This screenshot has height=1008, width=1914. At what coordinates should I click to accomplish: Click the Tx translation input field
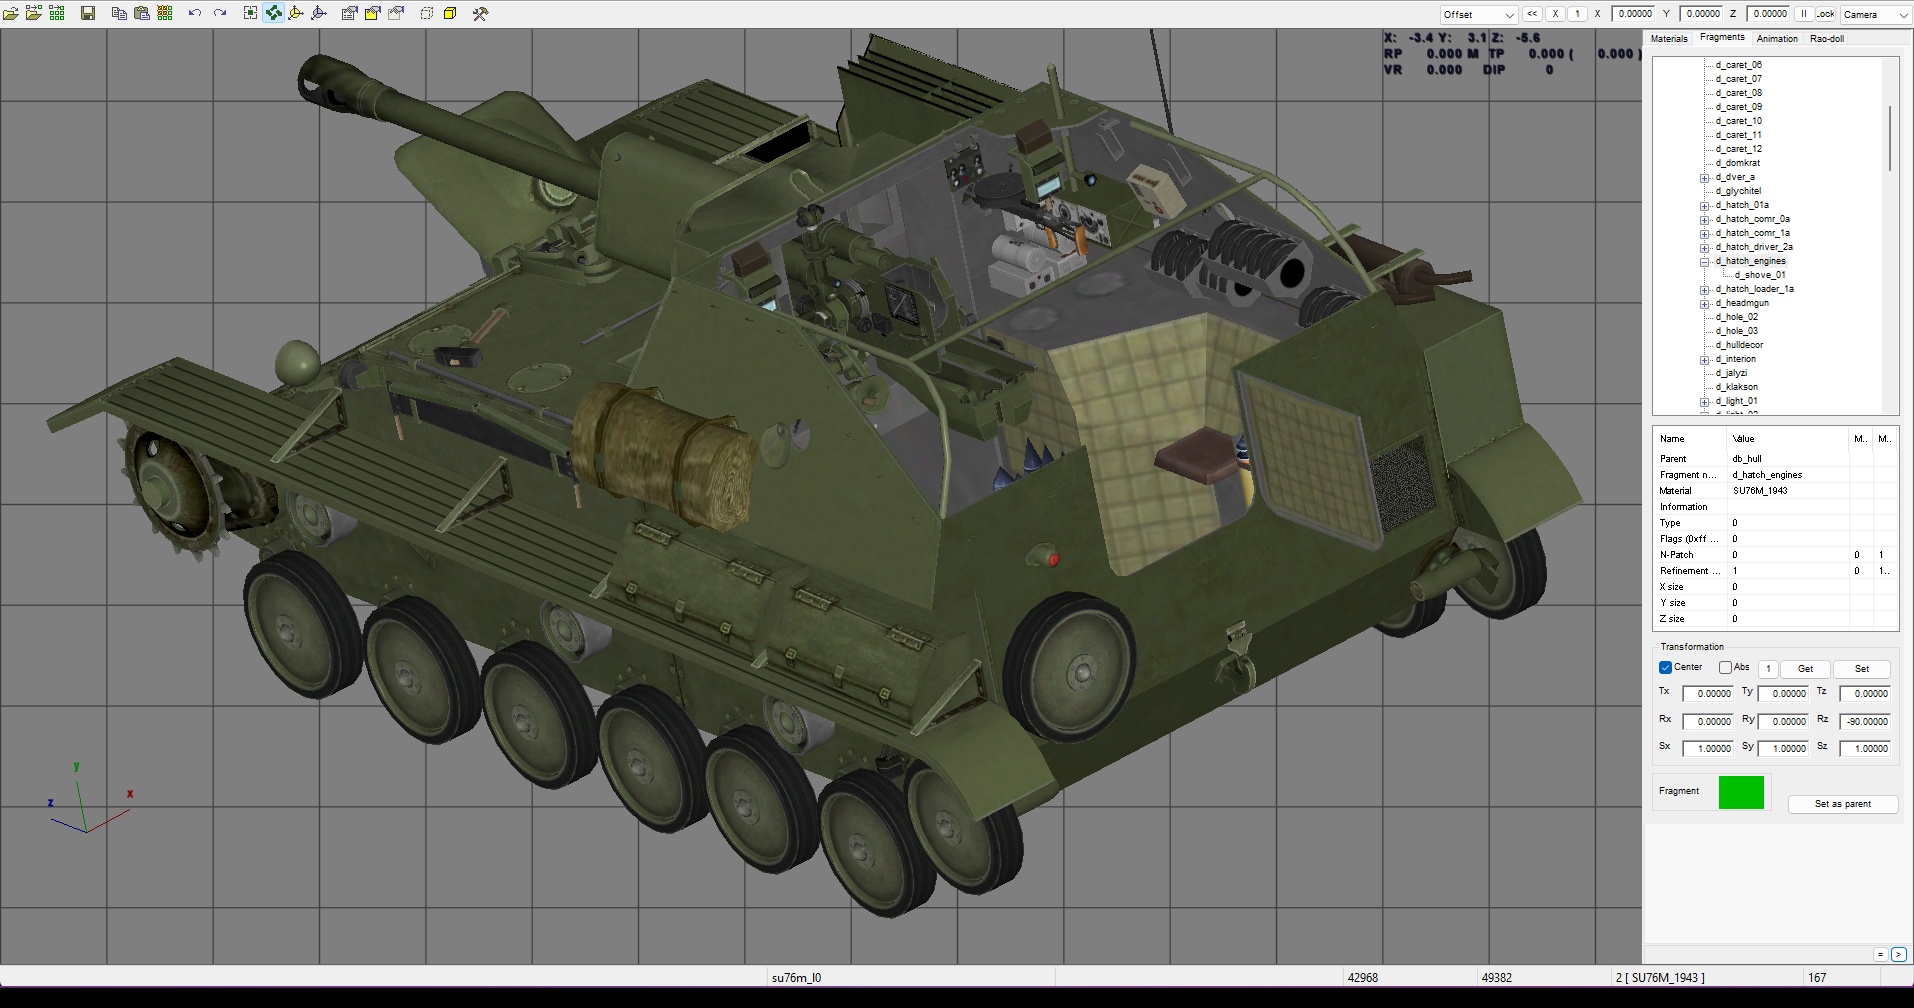[x=1708, y=694]
